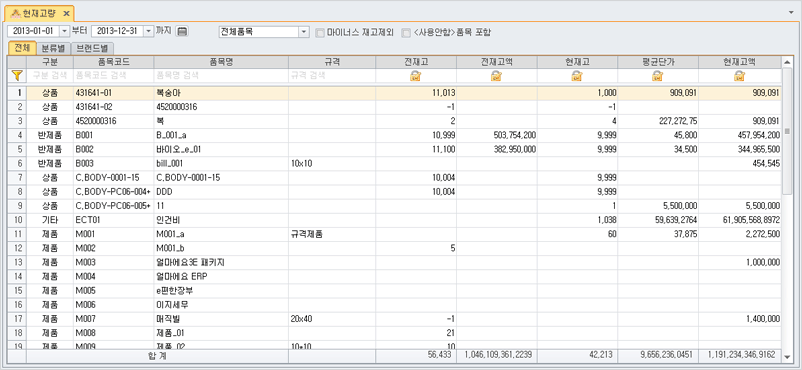The height and width of the screenshot is (370, 802).
Task: Click scrollbar down arrow of the grid
Action: pos(786,356)
